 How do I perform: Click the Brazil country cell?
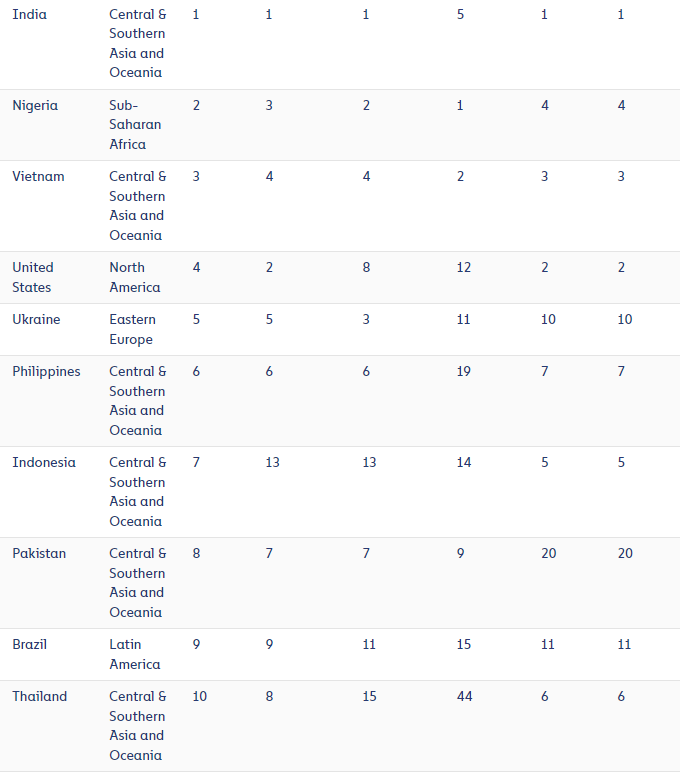point(30,644)
